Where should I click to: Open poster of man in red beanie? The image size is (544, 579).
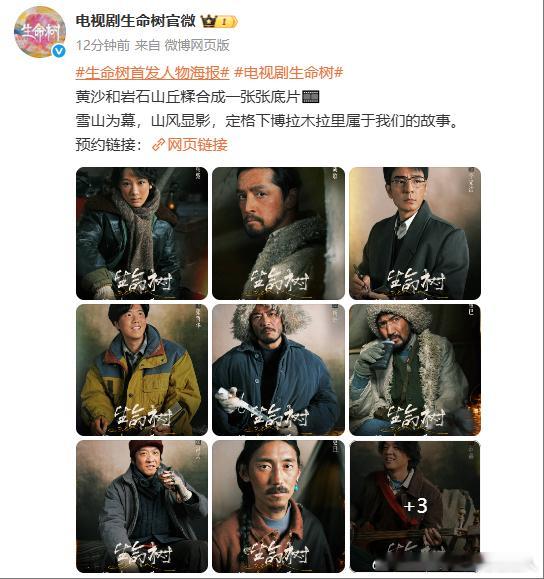click(142, 507)
